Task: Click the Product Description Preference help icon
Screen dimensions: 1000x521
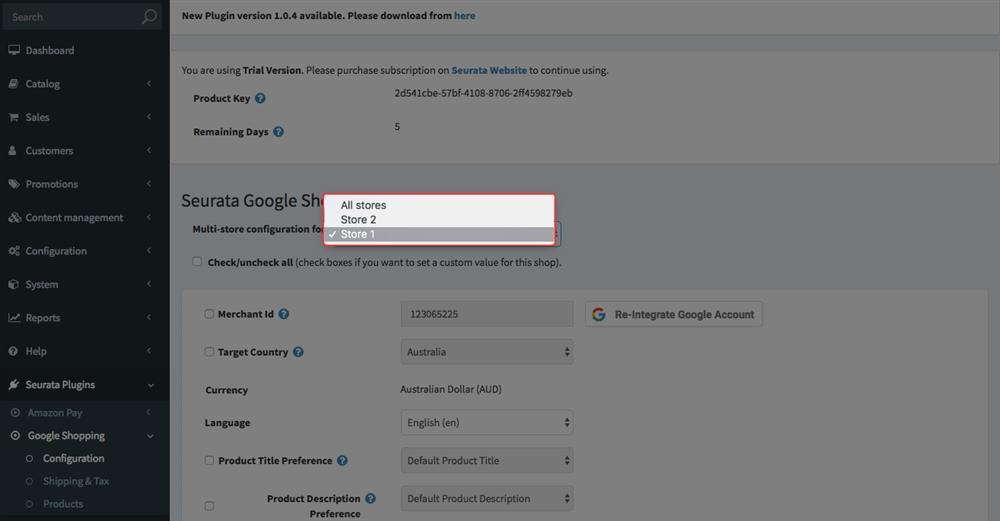Action: click(371, 499)
